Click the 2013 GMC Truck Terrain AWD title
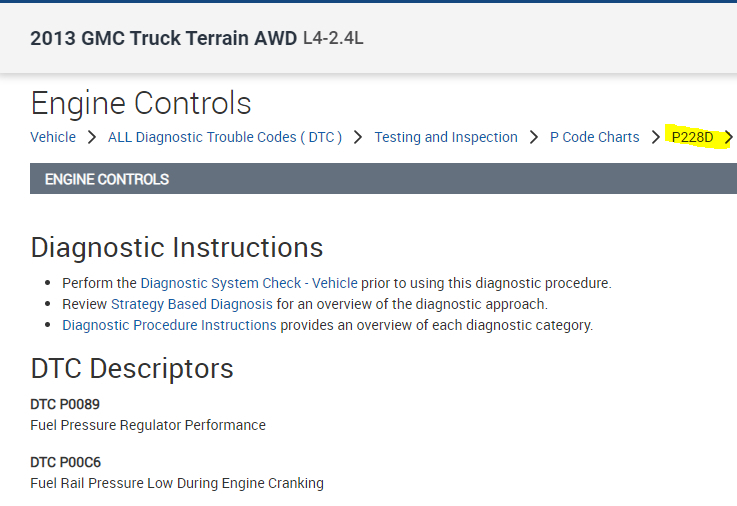737x506 pixels. point(163,39)
